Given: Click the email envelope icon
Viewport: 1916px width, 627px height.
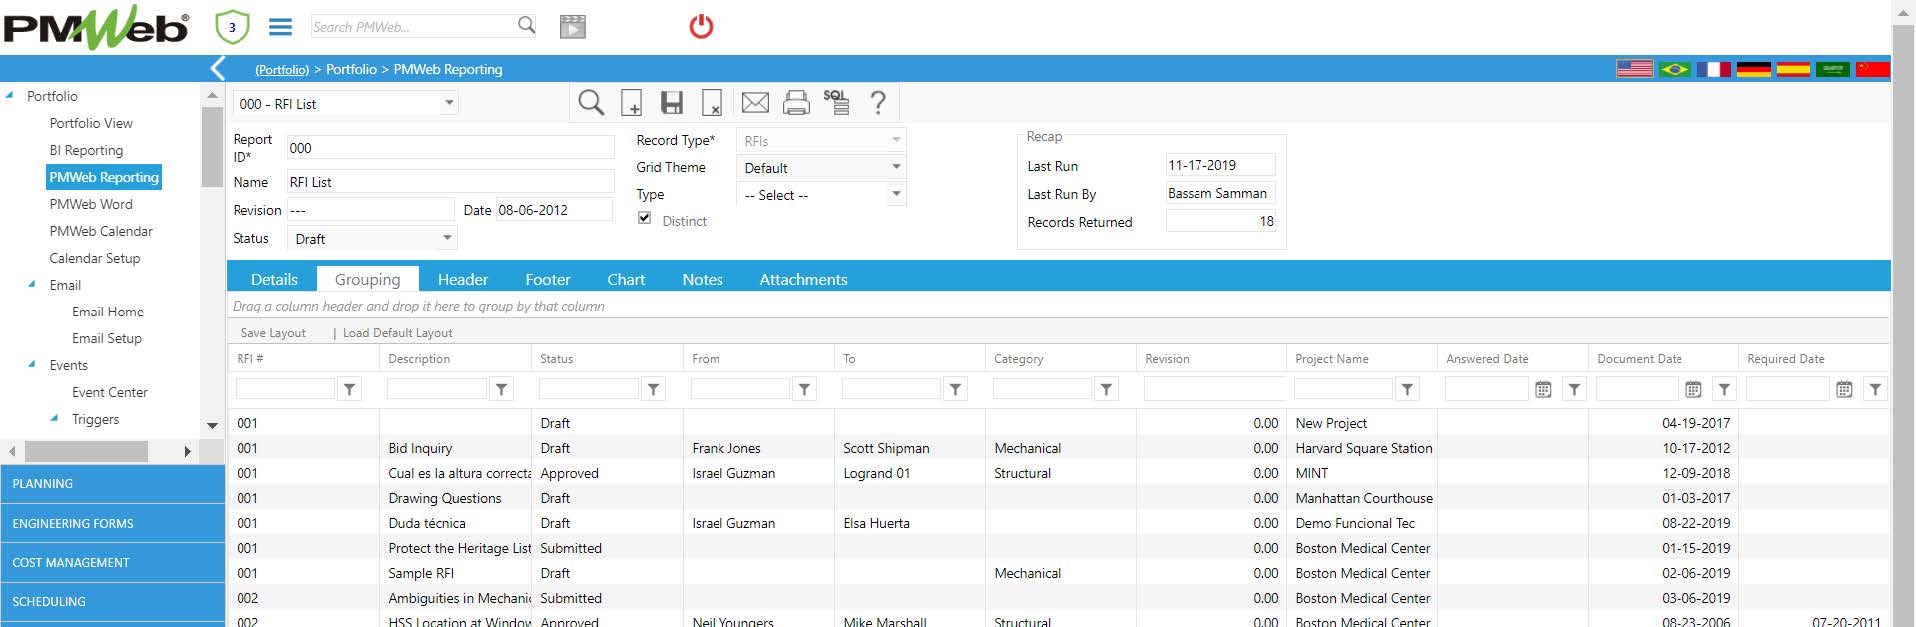Looking at the screenshot, I should [755, 102].
